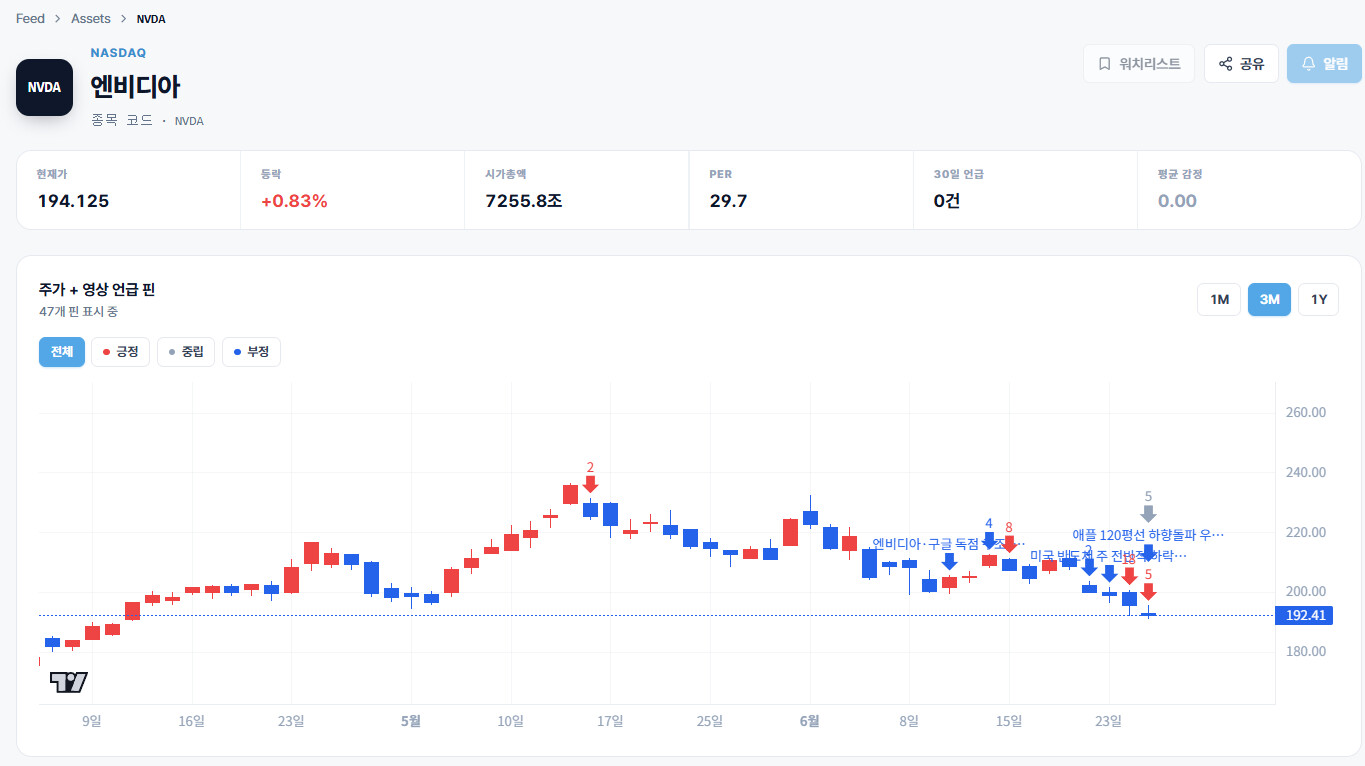The image size is (1365, 766).
Task: Select the 3M range tab
Action: click(x=1269, y=300)
